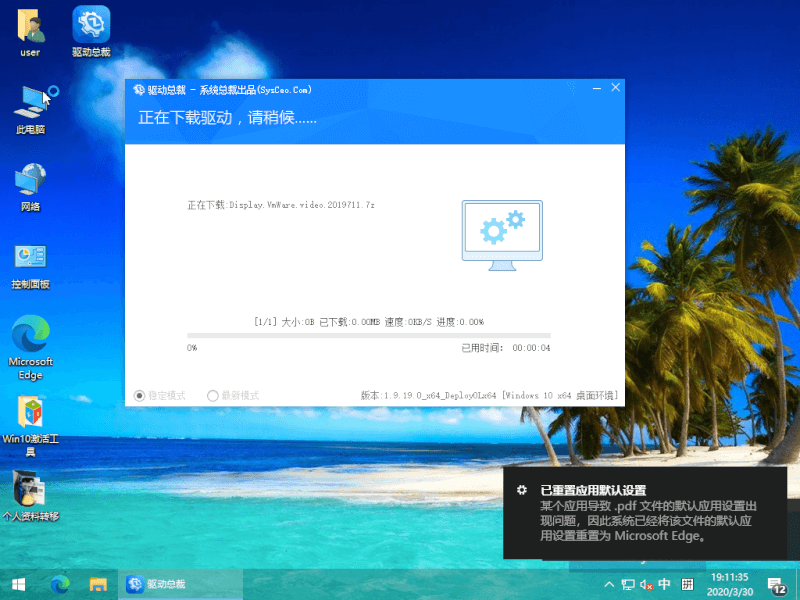Viewport: 800px width, 600px height.
Task: Close the 驱动总裁 window
Action: [615, 87]
